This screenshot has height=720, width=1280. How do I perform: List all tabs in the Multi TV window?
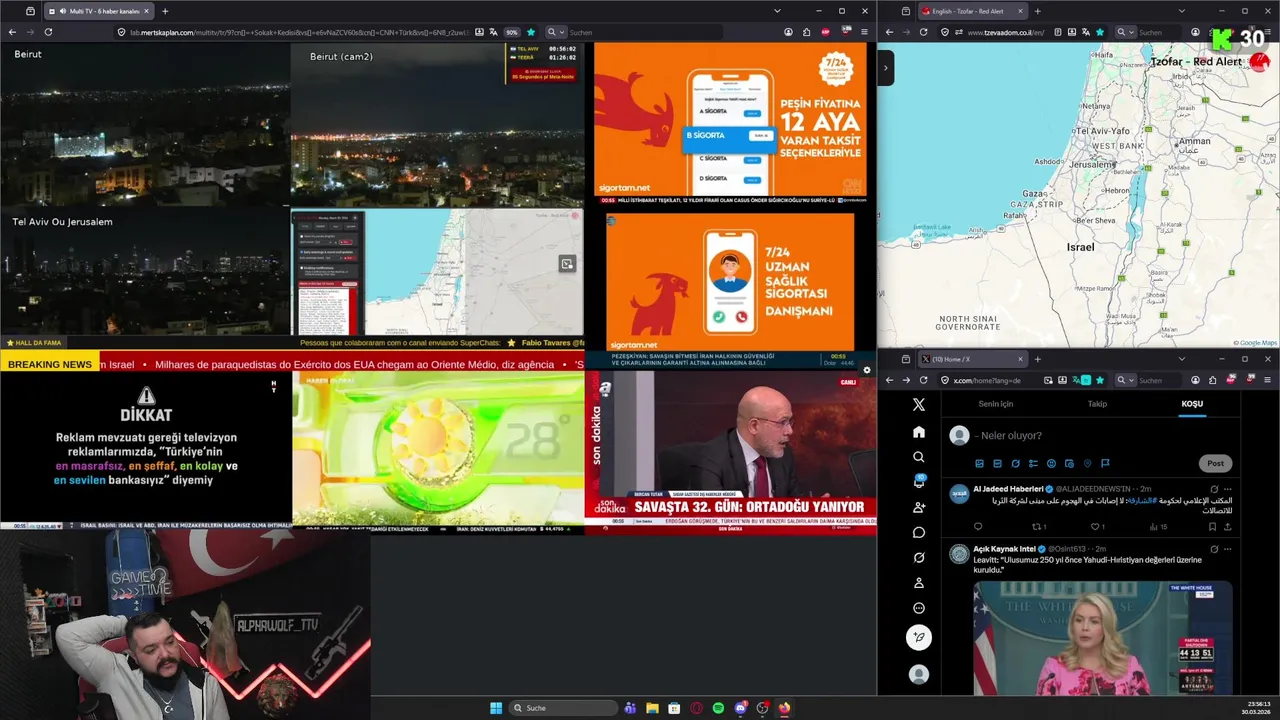778,11
